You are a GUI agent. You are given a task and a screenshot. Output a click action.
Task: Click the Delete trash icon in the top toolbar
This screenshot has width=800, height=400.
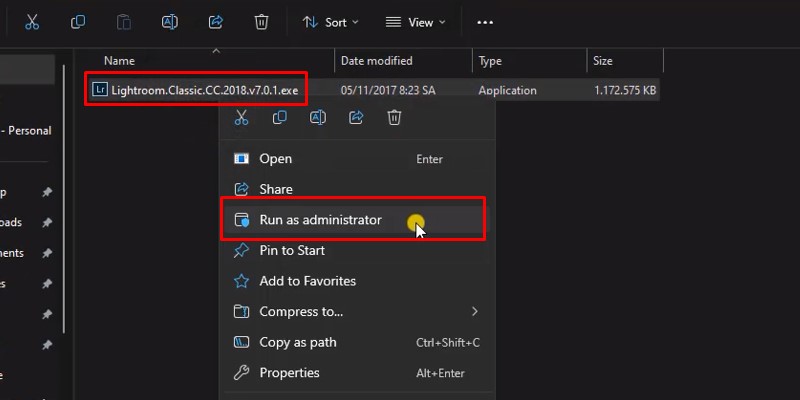[261, 22]
